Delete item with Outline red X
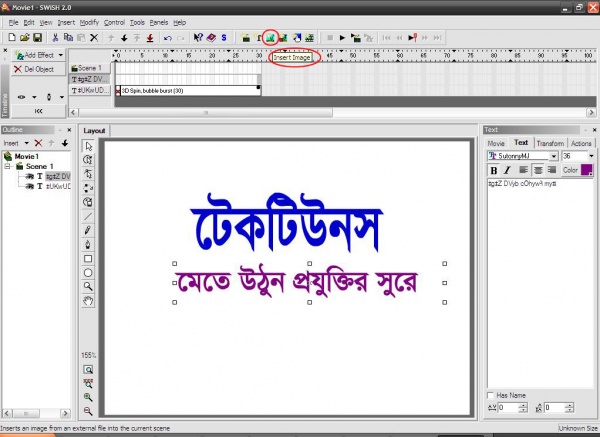Screen dimensions: 600x437 [38, 143]
